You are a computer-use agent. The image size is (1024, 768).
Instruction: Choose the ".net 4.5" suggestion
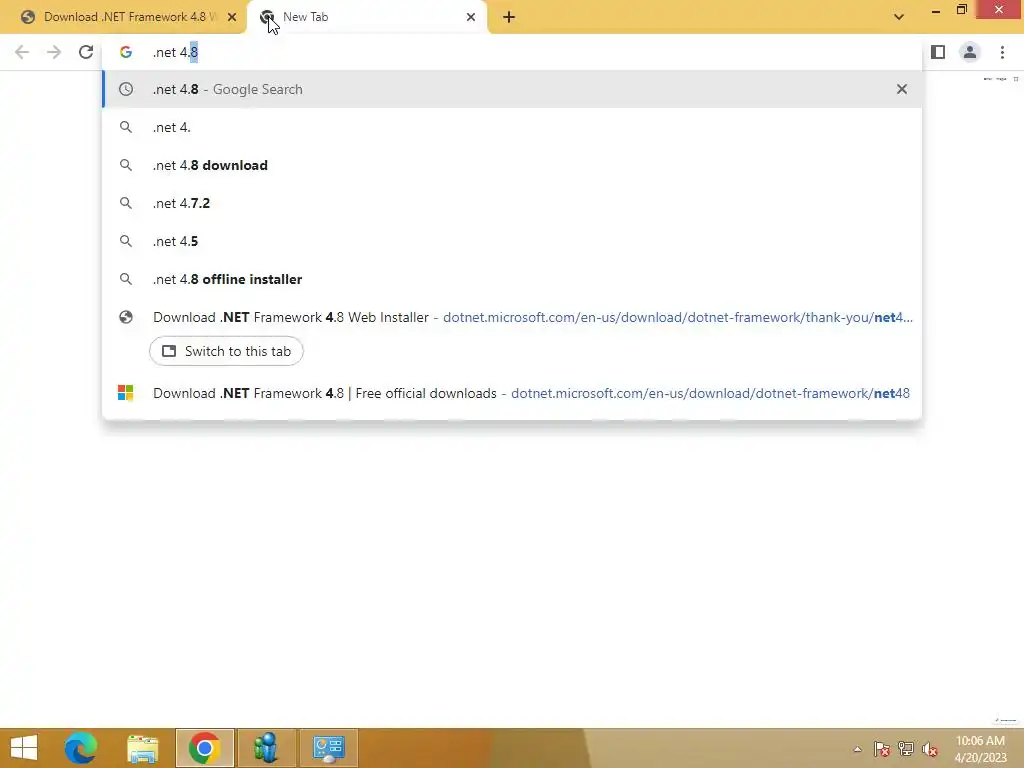click(x=512, y=241)
